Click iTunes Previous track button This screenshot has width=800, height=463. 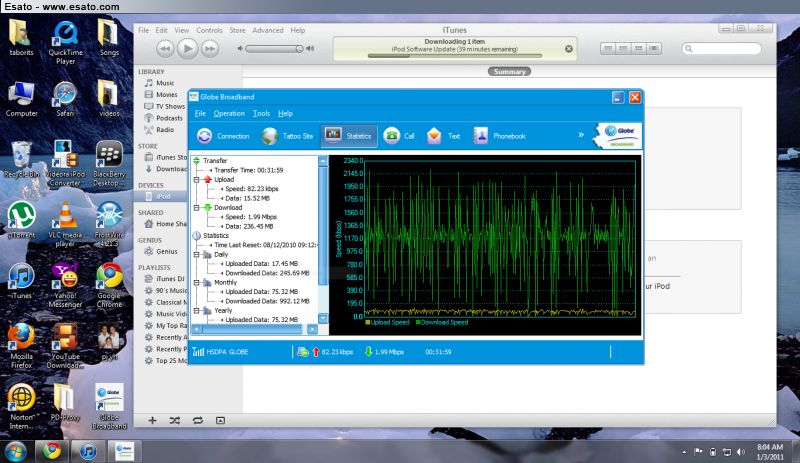(x=165, y=48)
